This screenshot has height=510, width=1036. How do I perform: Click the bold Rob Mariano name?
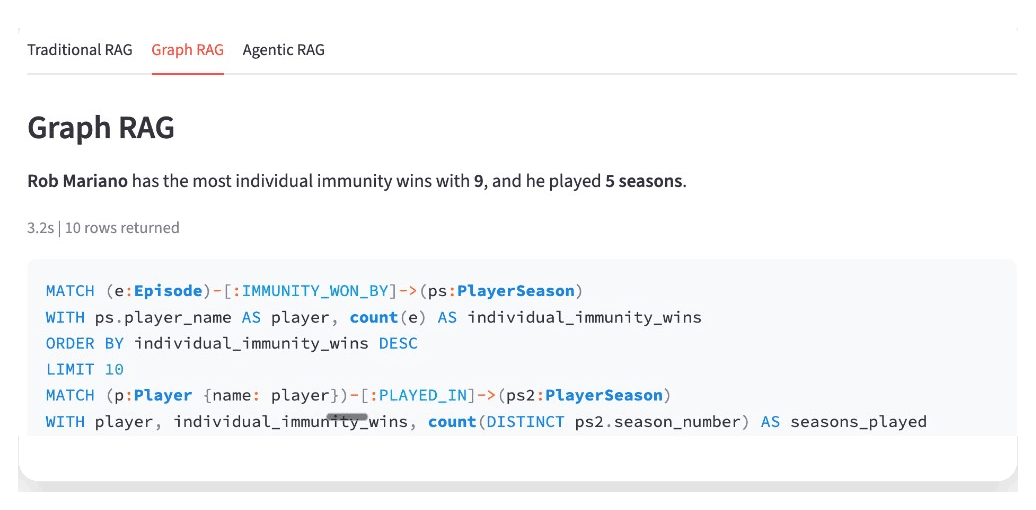tap(77, 181)
